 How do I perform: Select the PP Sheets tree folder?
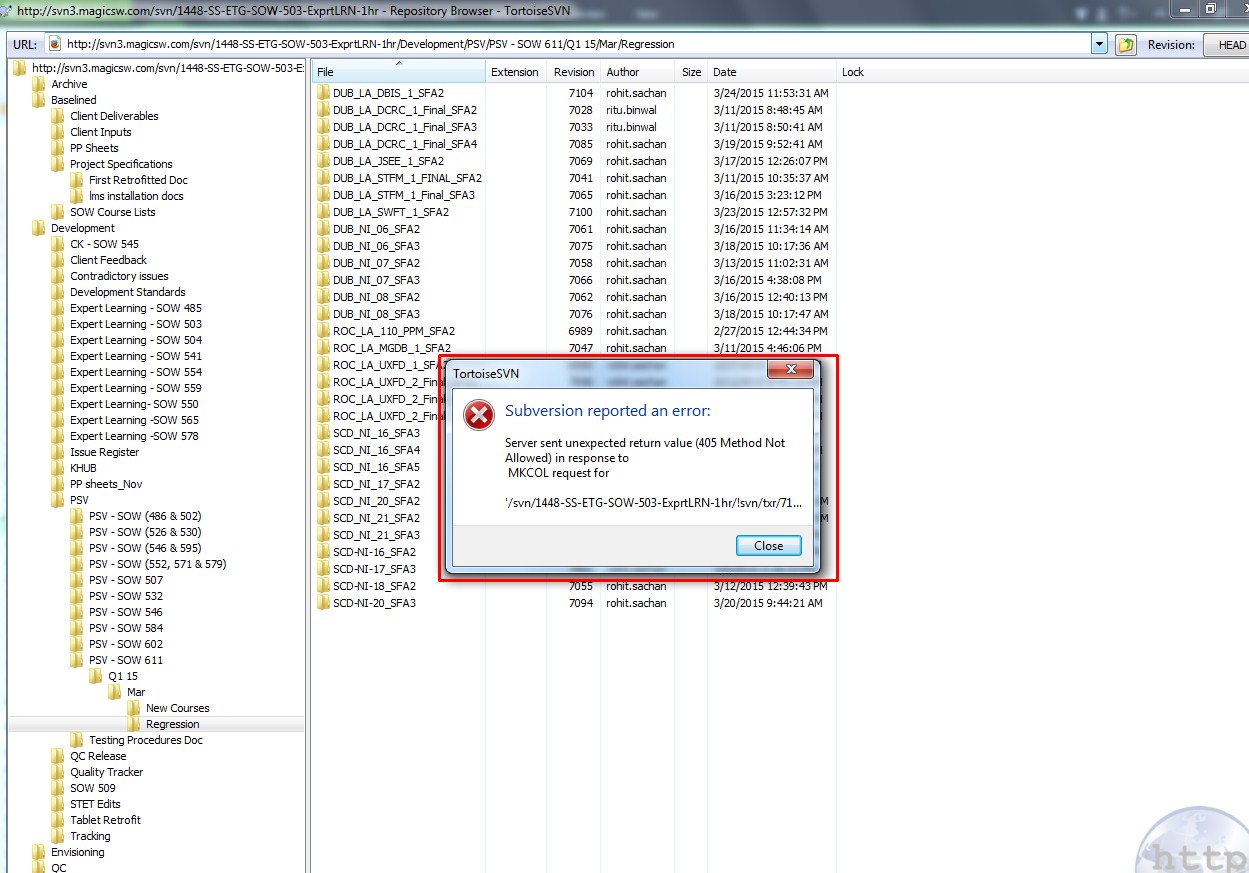(94, 148)
